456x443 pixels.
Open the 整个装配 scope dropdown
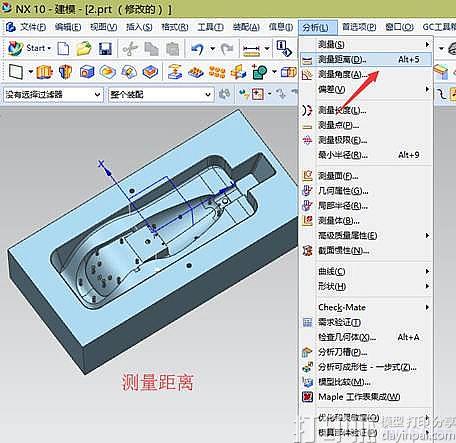coord(161,95)
